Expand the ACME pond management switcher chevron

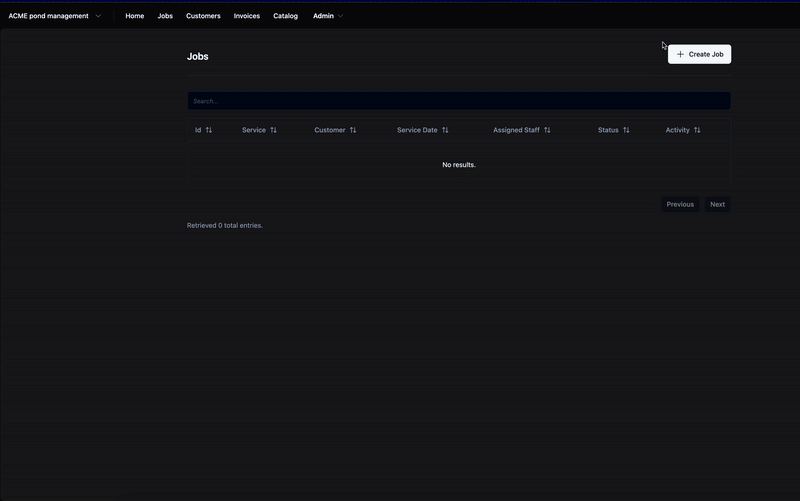click(98, 16)
